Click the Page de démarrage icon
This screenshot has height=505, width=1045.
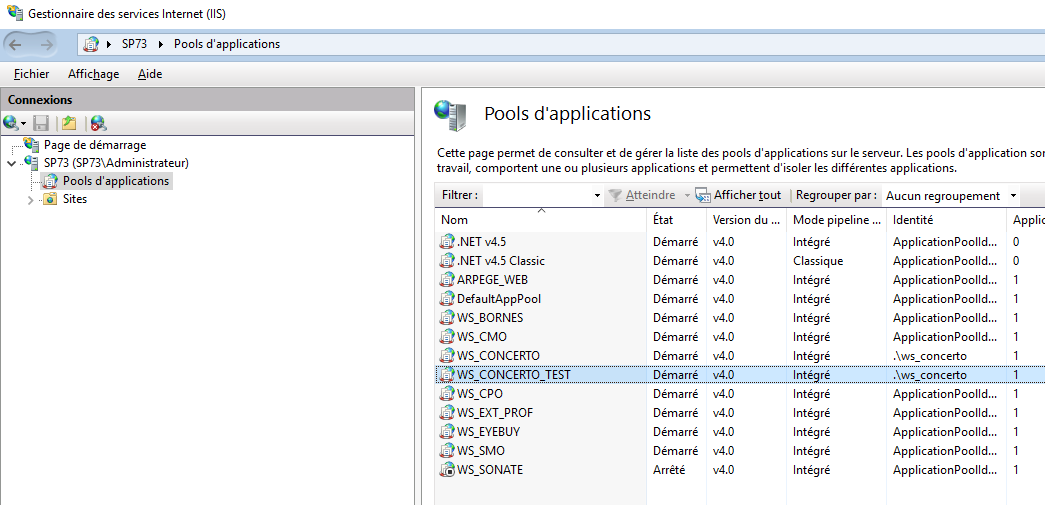pyautogui.click(x=31, y=145)
